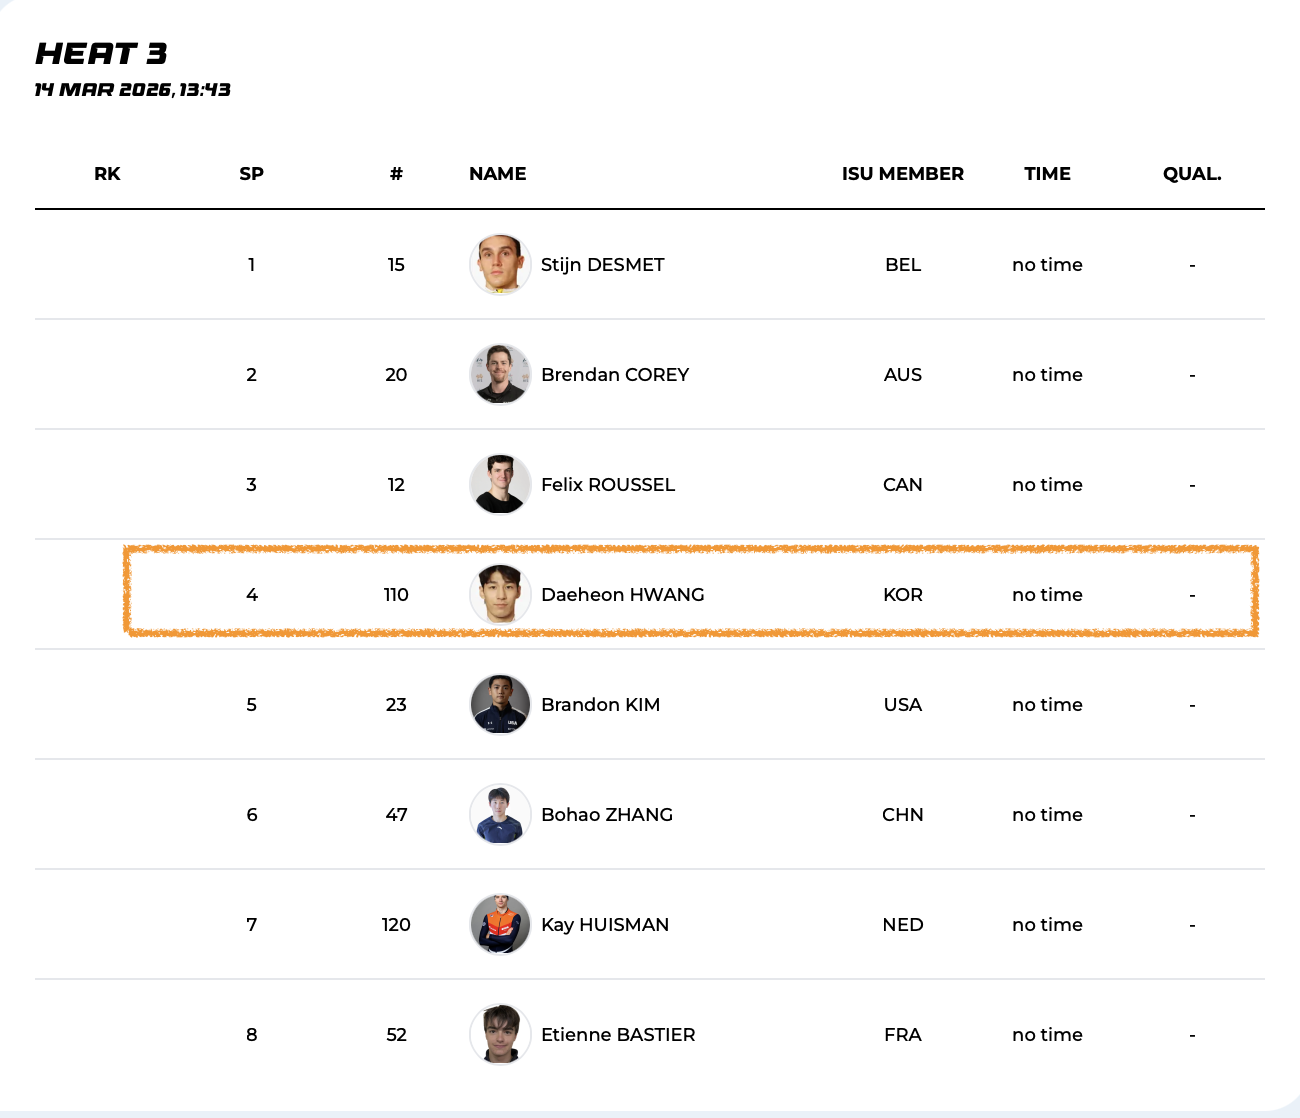1300x1118 pixels.
Task: Click Kay HUISMAN's avatar
Action: (500, 925)
